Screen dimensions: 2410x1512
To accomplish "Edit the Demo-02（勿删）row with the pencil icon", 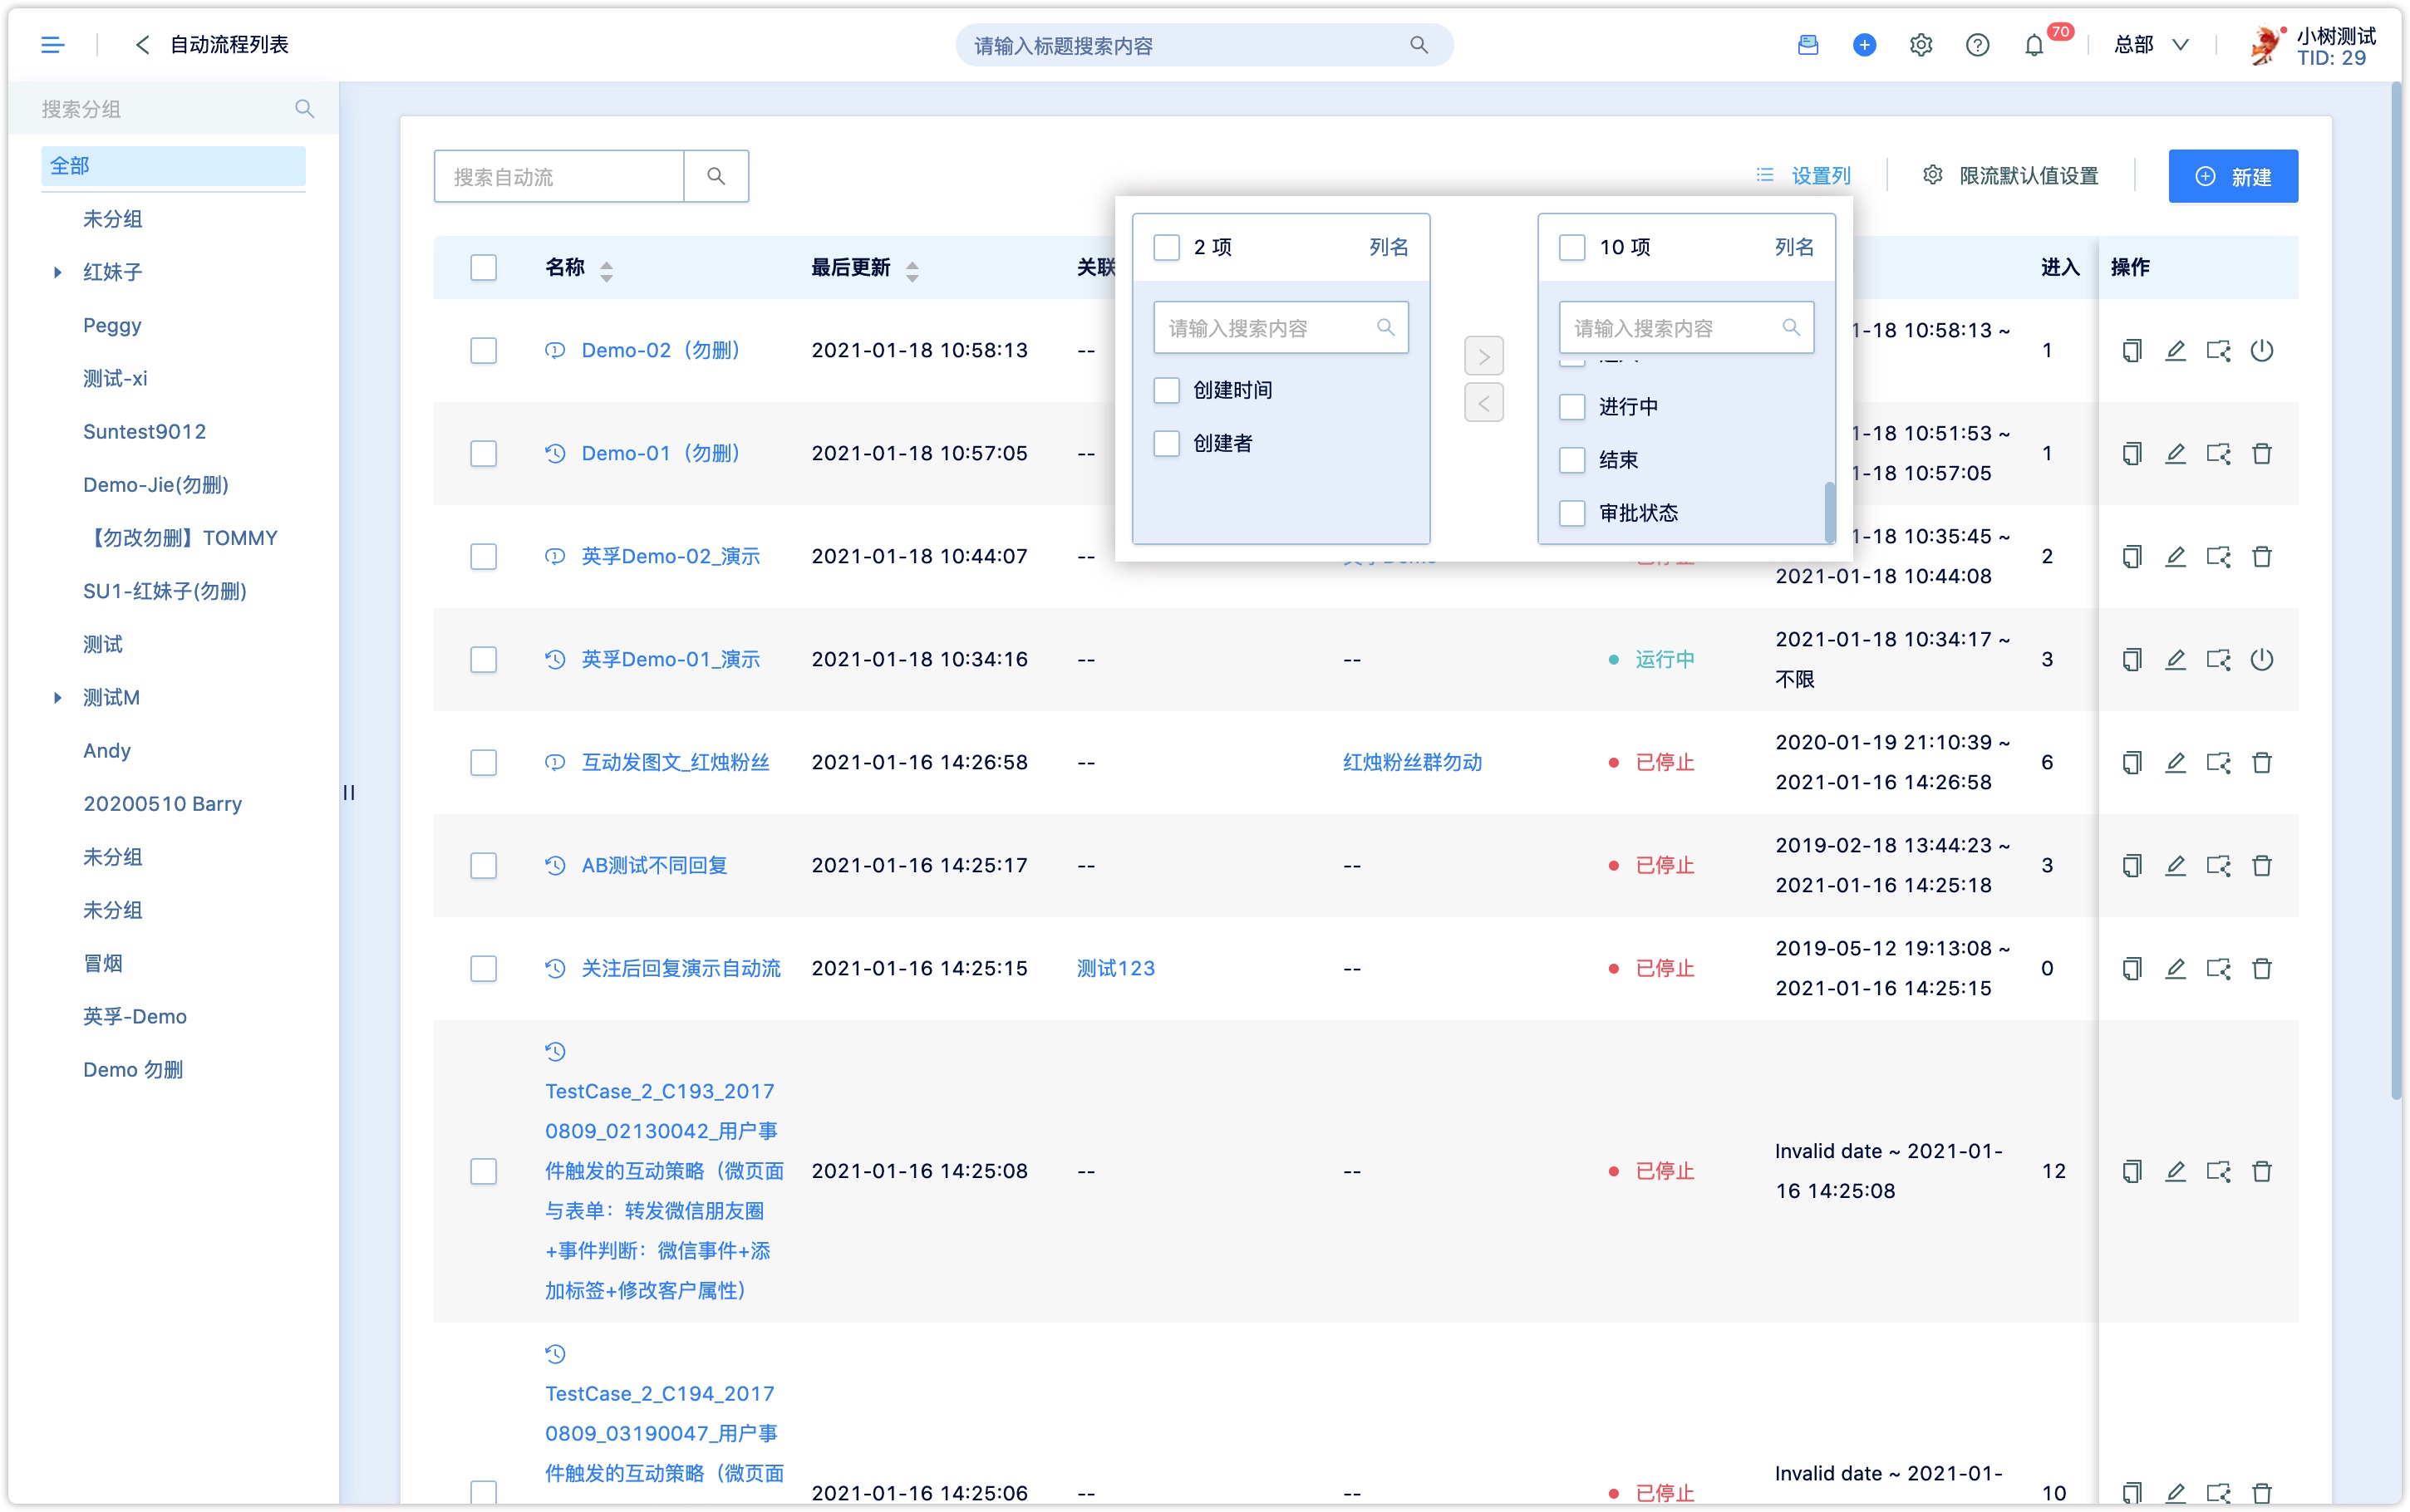I will (x=2175, y=350).
